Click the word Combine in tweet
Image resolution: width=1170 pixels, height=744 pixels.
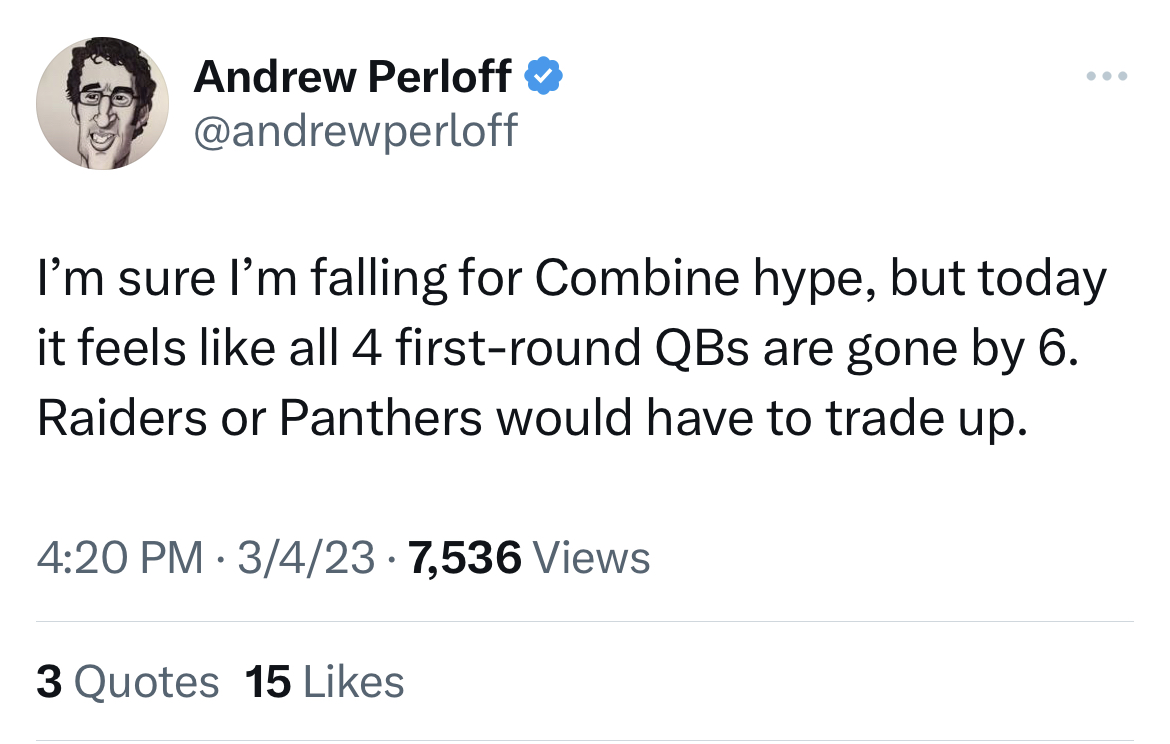(x=637, y=278)
